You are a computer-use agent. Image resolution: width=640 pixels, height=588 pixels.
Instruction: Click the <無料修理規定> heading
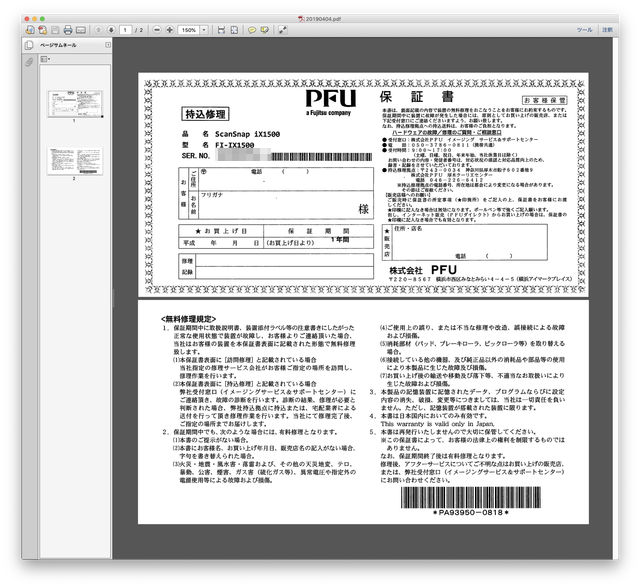188,319
